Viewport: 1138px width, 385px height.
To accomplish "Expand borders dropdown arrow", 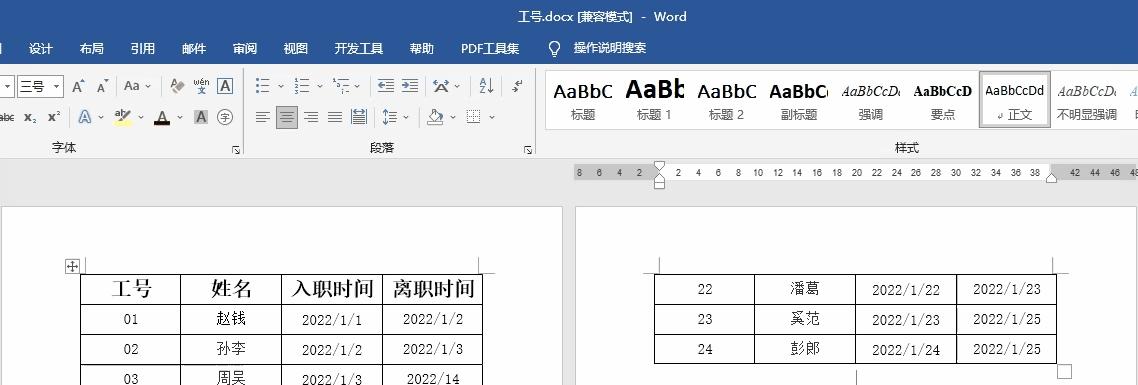I will (x=492, y=117).
